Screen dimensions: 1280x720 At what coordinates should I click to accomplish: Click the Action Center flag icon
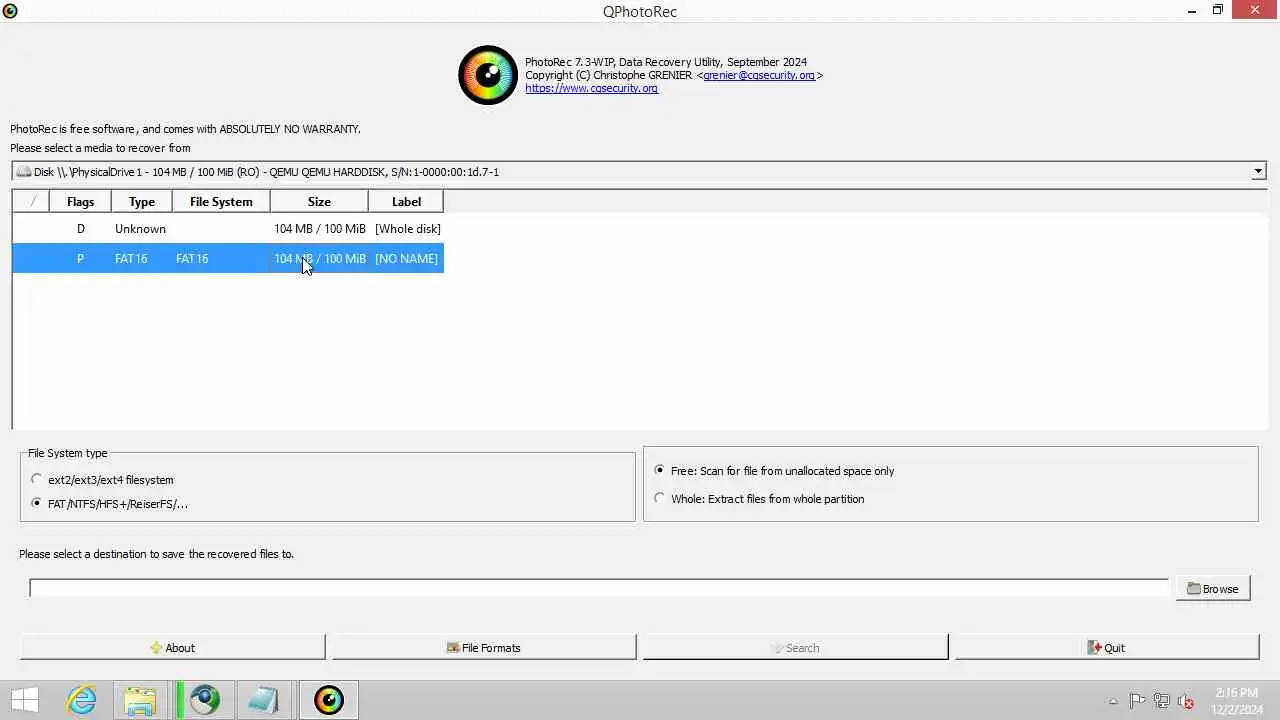pyautogui.click(x=1137, y=701)
